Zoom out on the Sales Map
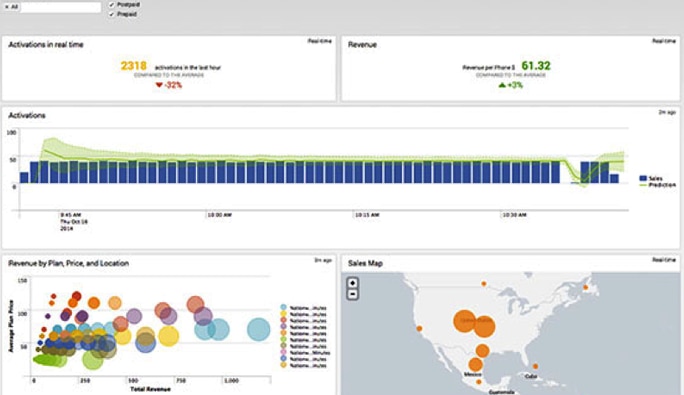684x395 pixels. (352, 294)
